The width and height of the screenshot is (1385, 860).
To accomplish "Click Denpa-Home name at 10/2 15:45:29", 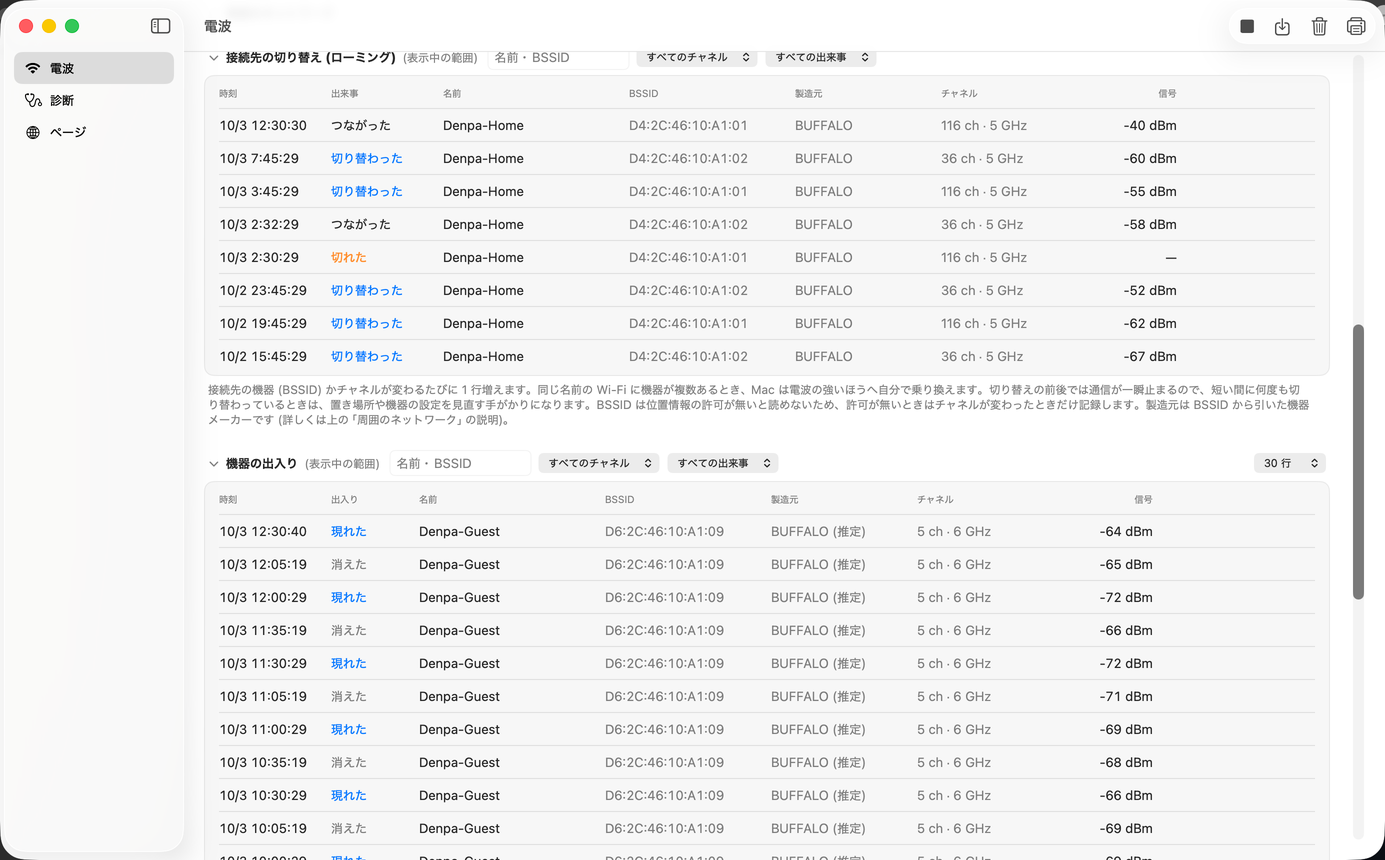I will point(483,356).
